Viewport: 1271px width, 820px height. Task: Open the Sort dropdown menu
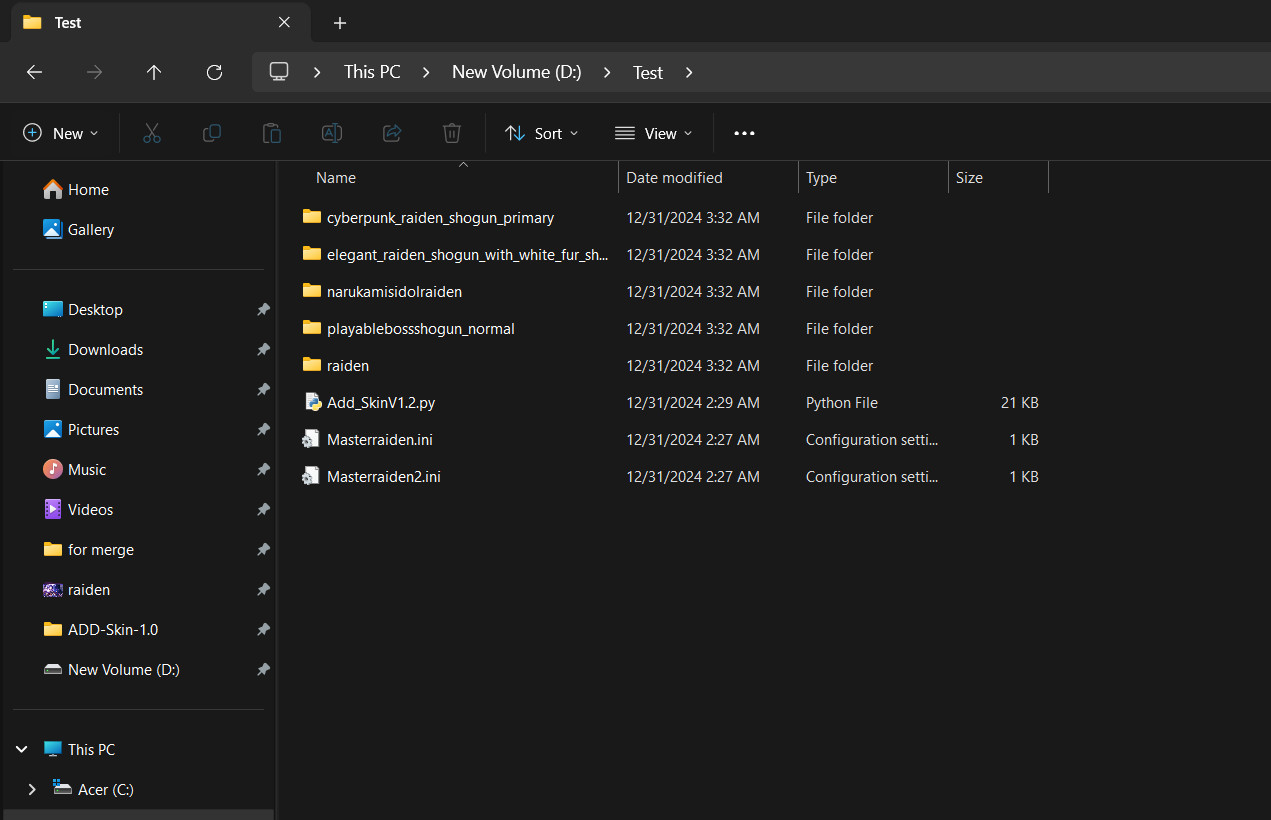coord(541,132)
